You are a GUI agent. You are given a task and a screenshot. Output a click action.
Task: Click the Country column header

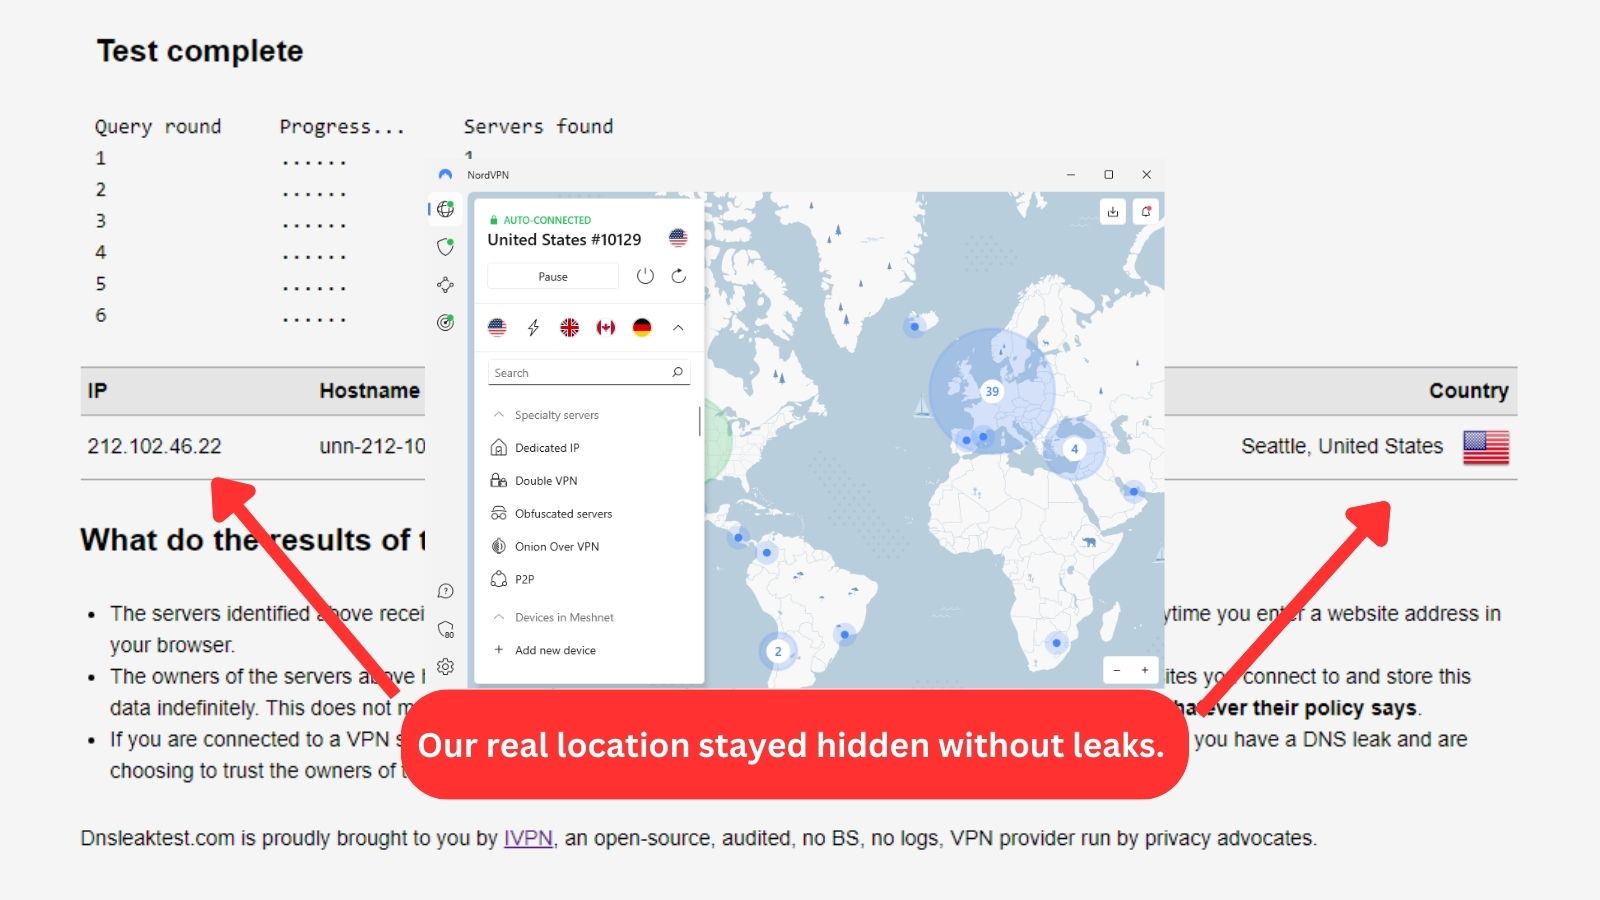[x=1468, y=391]
